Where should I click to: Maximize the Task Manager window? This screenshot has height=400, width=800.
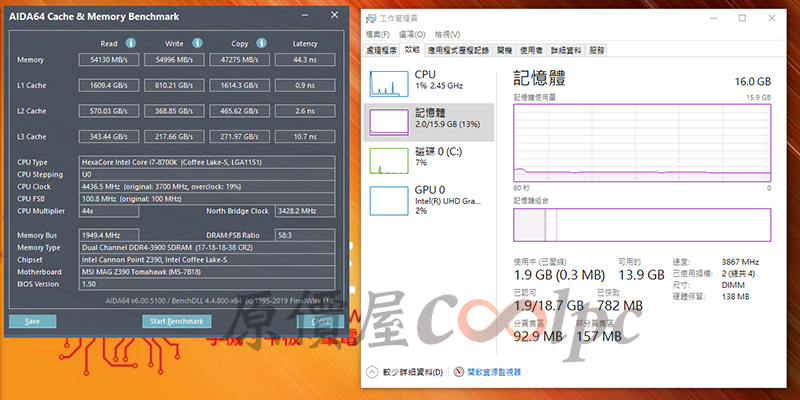742,18
